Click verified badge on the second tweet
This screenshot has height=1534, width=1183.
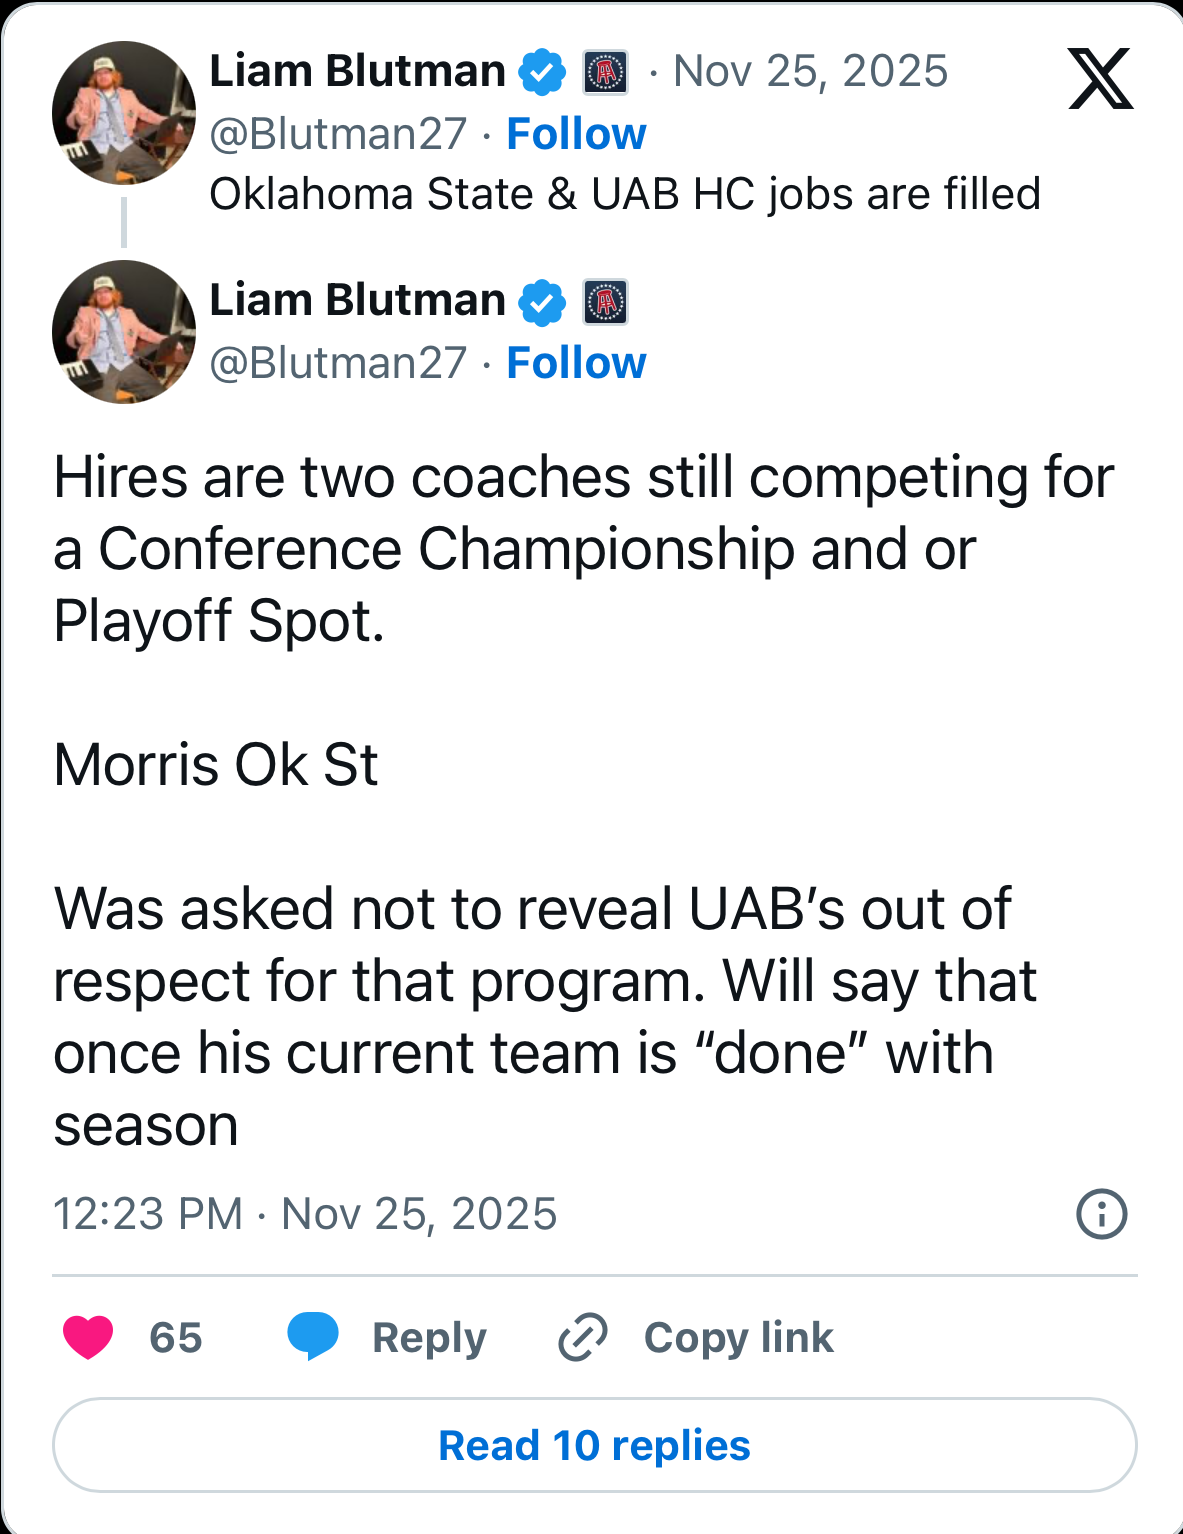pos(542,302)
